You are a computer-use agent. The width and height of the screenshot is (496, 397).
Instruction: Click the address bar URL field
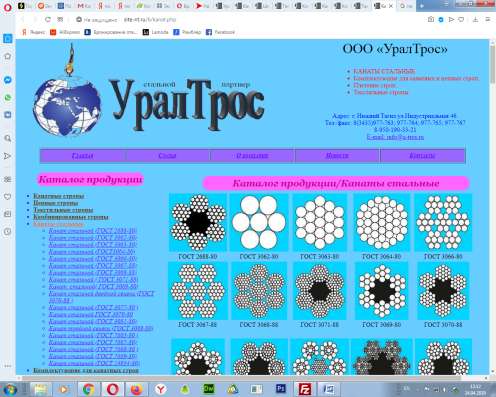tap(150, 20)
